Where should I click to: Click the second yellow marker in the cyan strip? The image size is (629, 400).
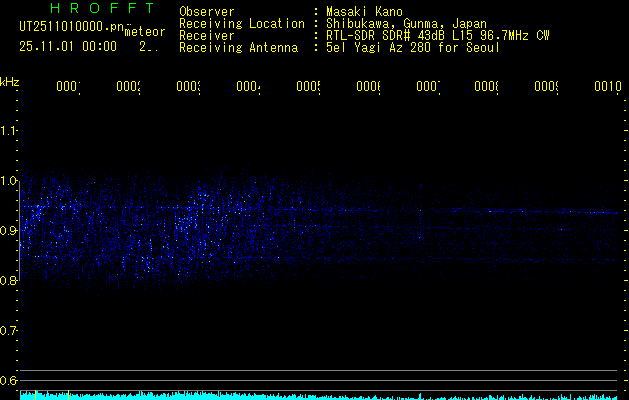tap(68, 395)
